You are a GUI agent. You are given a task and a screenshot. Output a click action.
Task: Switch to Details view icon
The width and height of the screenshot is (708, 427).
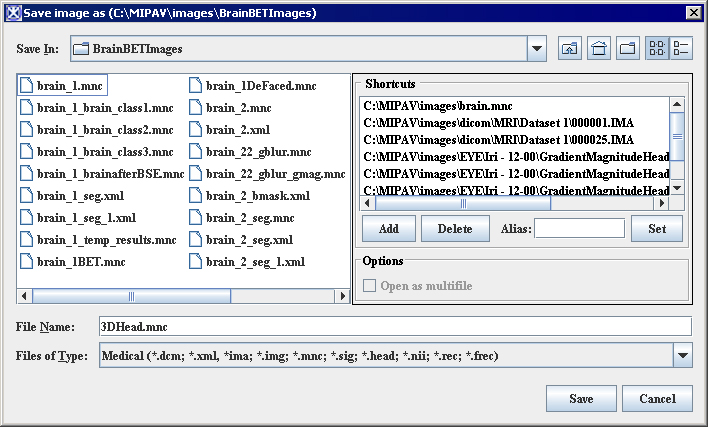pos(681,48)
